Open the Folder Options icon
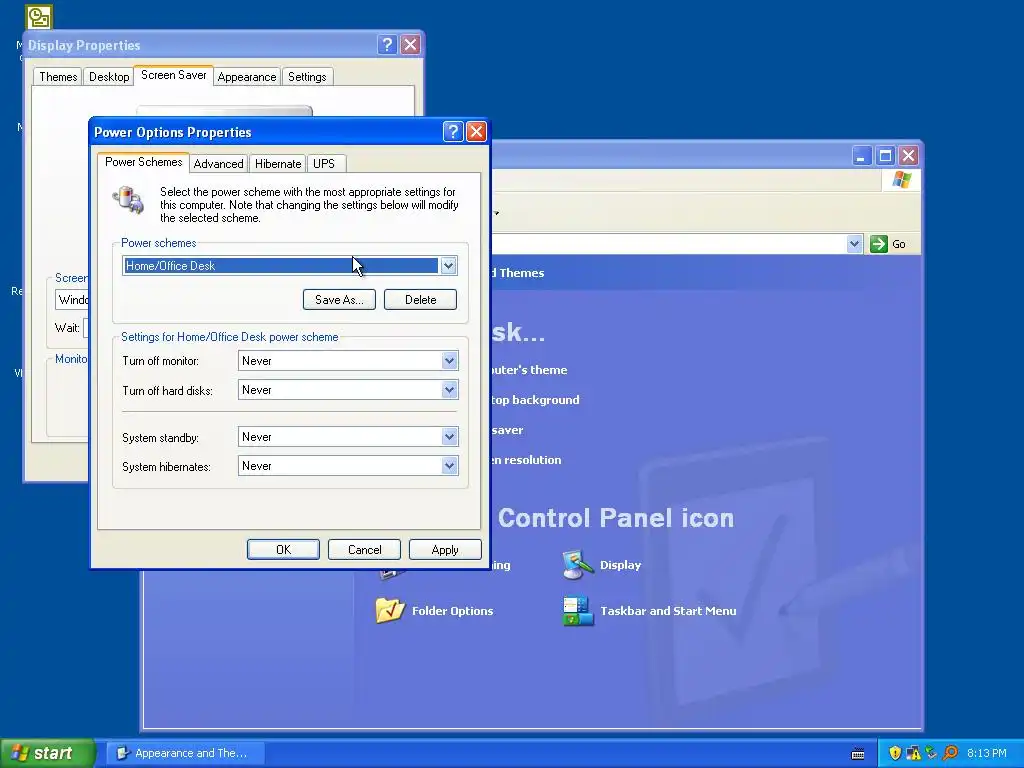The height and width of the screenshot is (768, 1024). (x=390, y=611)
